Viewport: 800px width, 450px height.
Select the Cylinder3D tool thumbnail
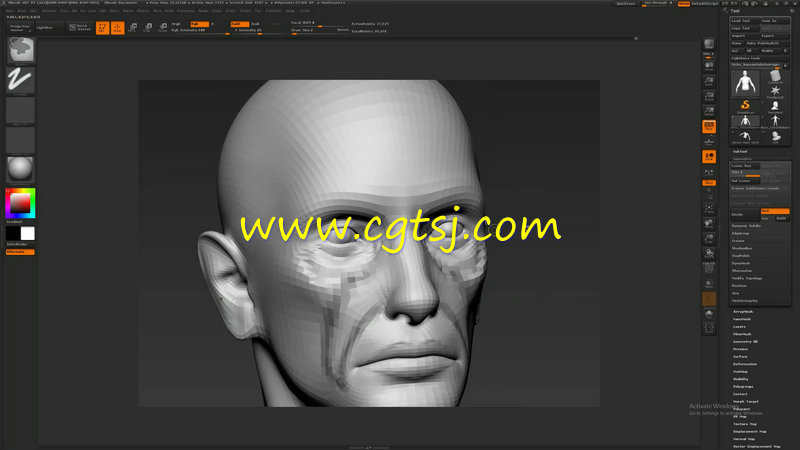click(x=775, y=77)
